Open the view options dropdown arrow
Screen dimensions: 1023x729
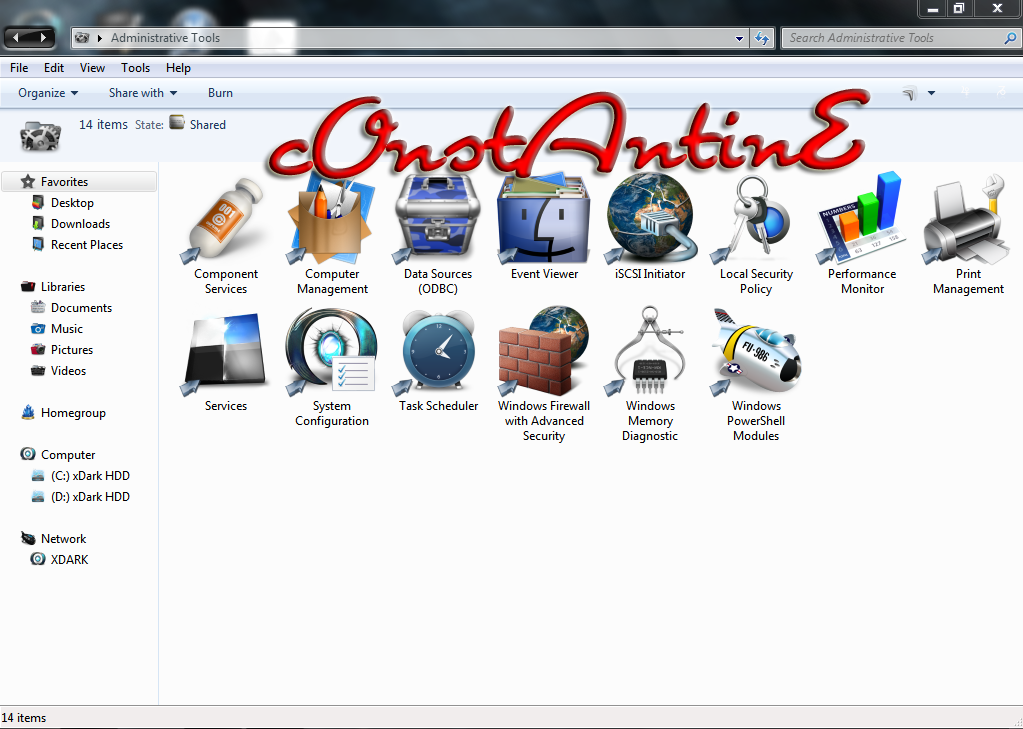coord(932,93)
